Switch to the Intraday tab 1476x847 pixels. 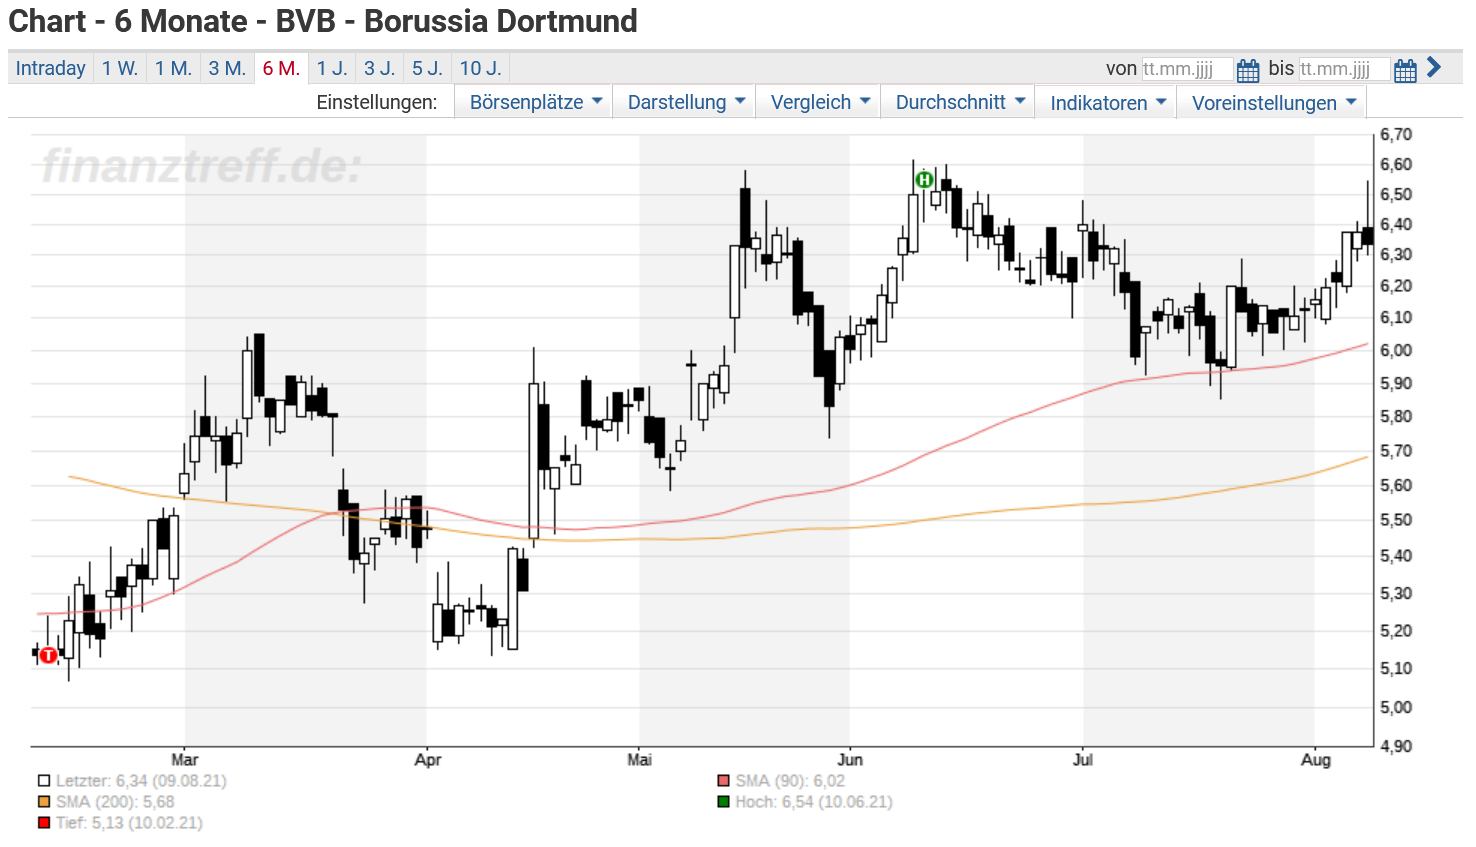point(50,68)
